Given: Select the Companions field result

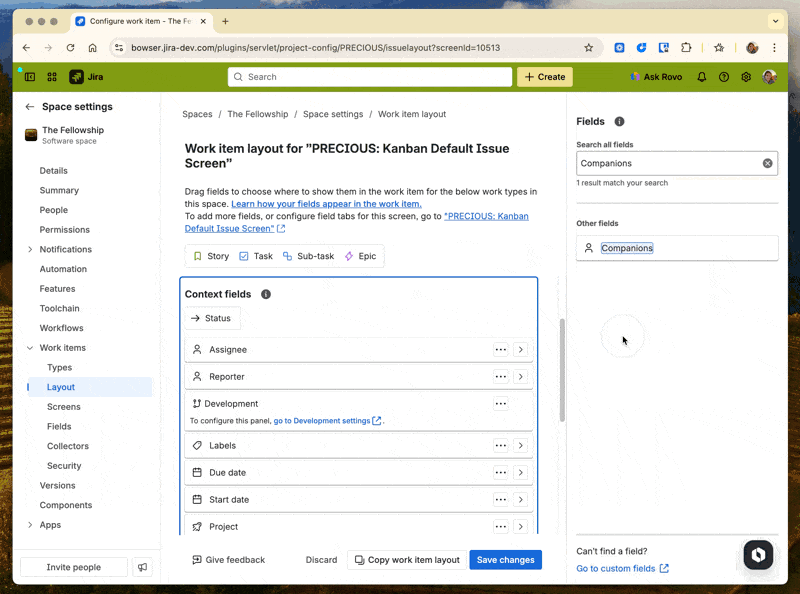Looking at the screenshot, I should tap(677, 248).
